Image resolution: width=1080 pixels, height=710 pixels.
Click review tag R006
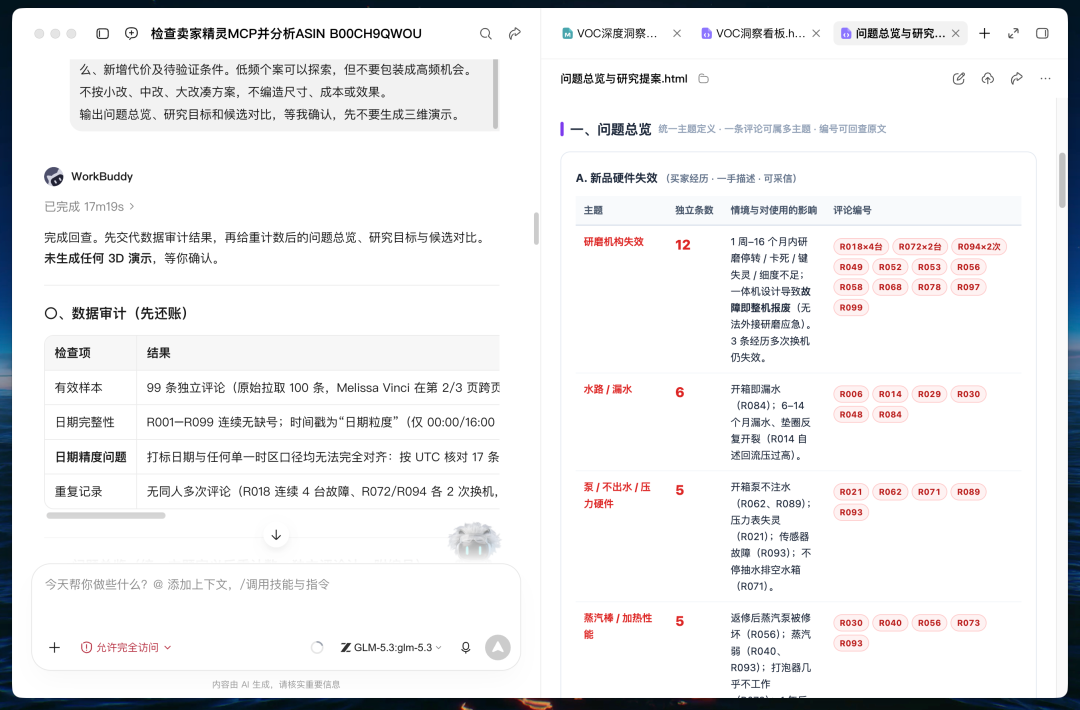click(851, 394)
